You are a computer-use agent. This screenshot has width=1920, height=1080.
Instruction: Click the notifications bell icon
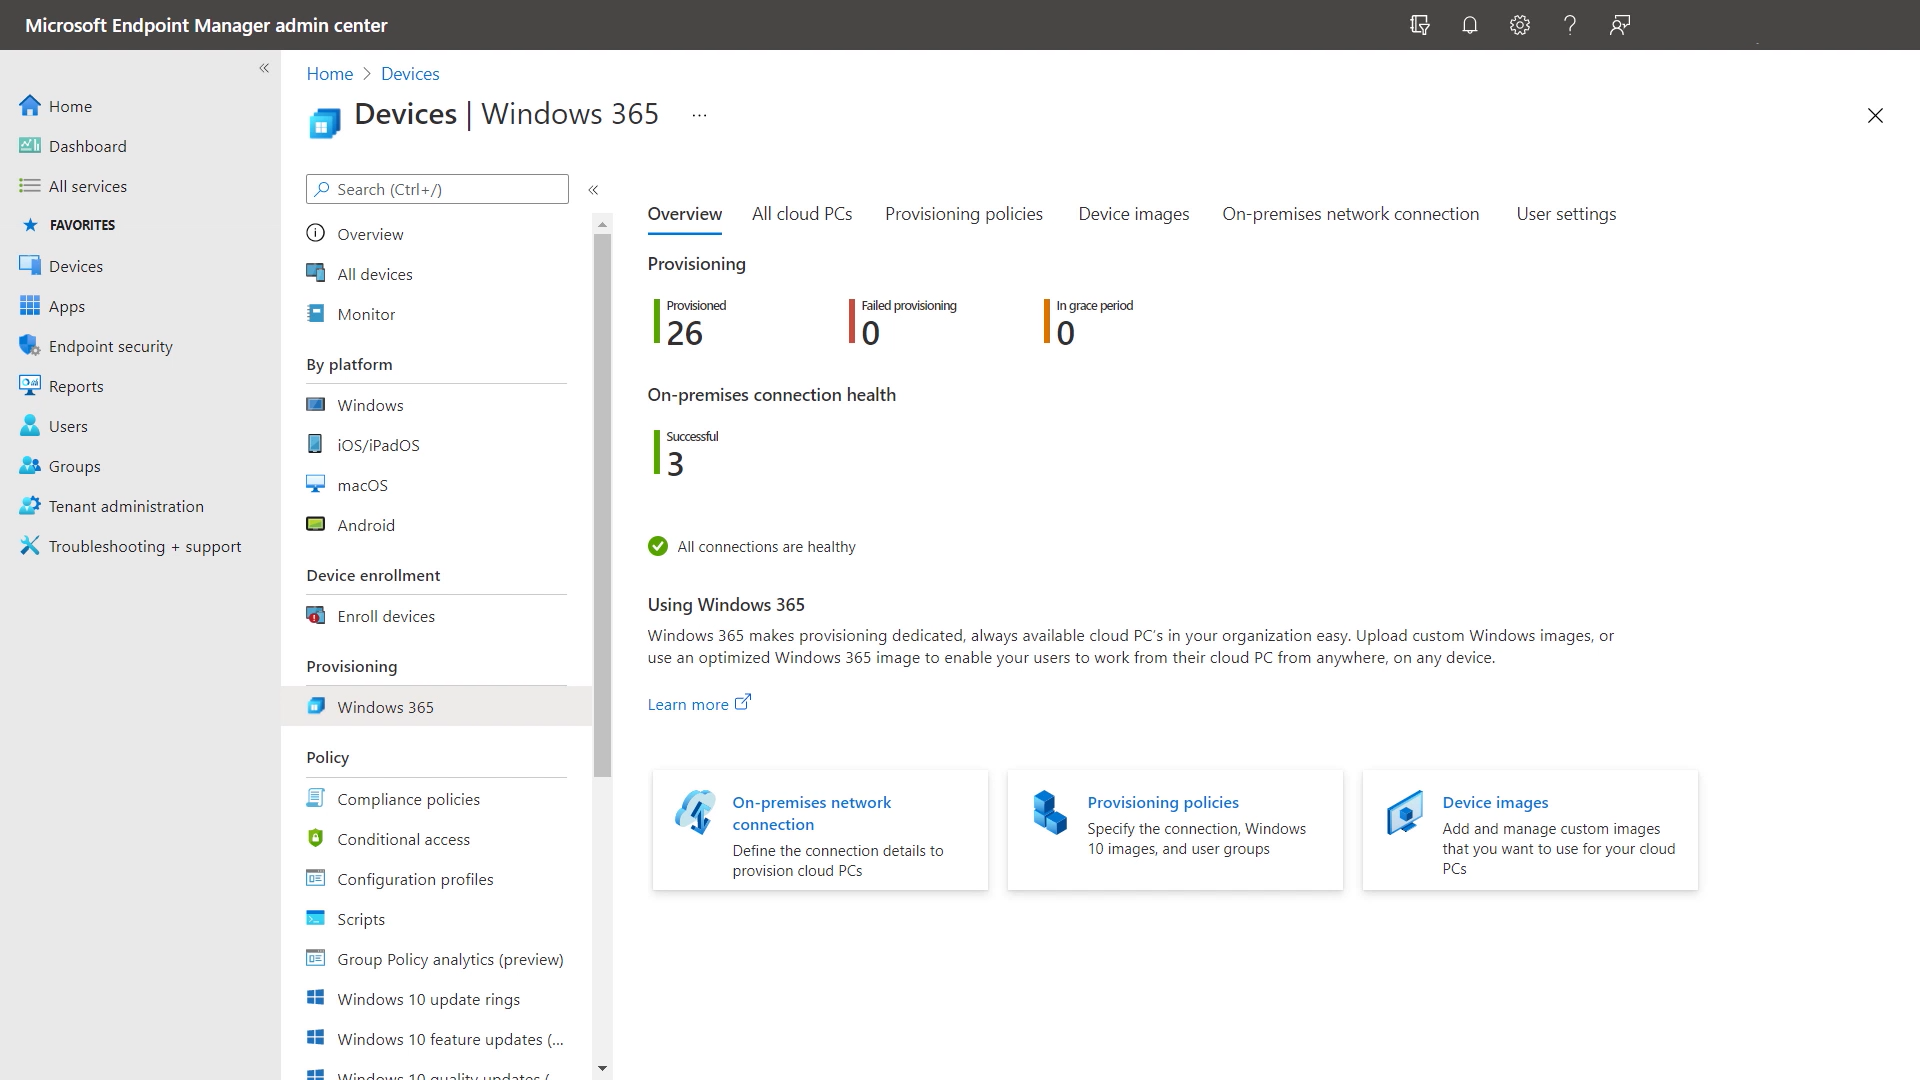(x=1470, y=25)
